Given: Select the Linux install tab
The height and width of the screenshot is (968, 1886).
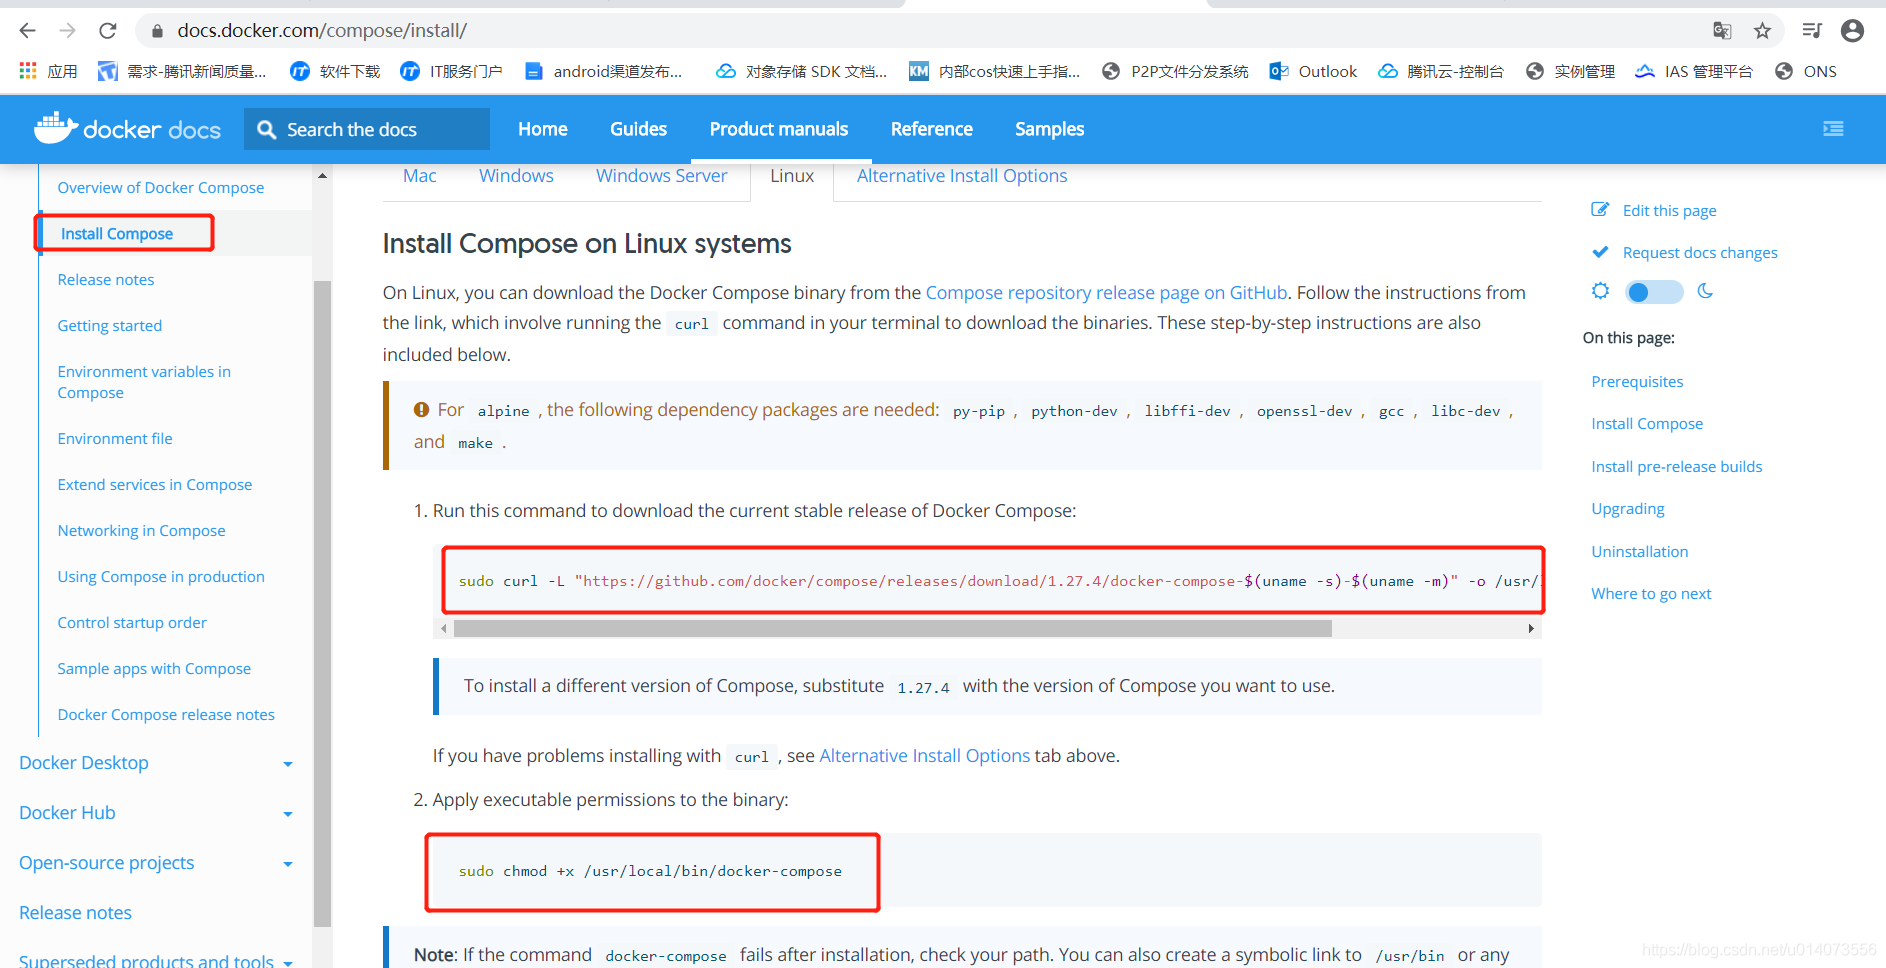Looking at the screenshot, I should coord(792,176).
